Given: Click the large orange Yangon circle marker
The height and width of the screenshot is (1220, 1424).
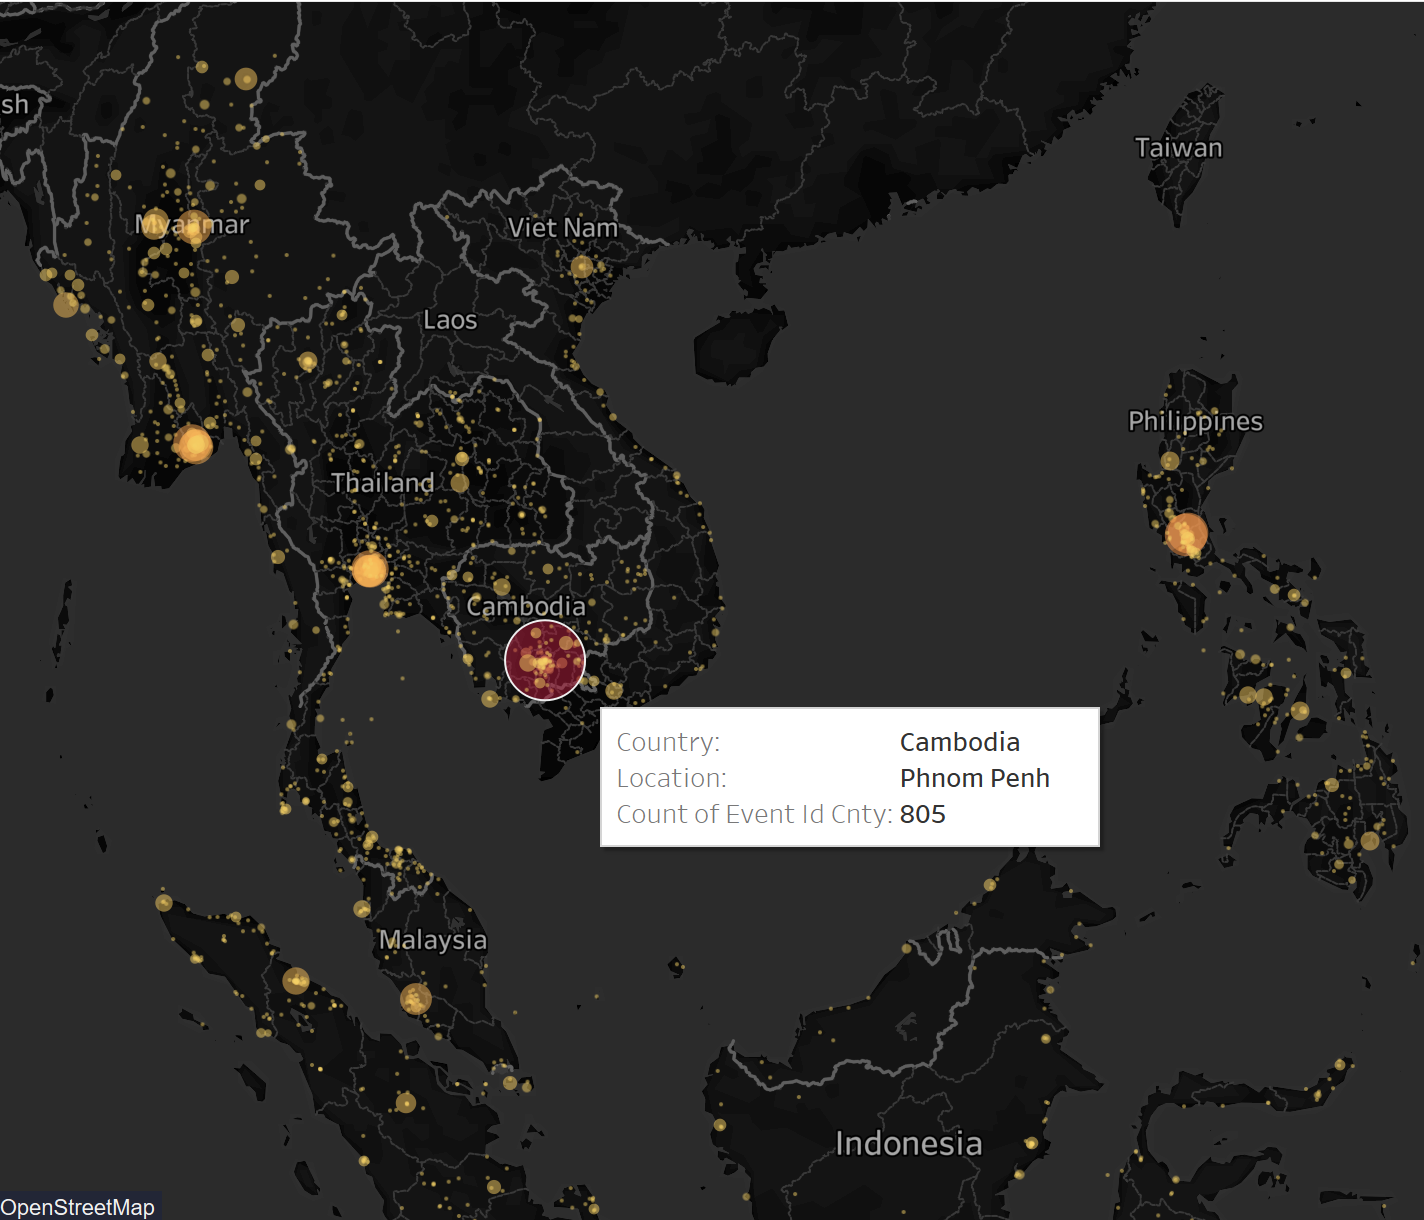Looking at the screenshot, I should click(x=193, y=444).
